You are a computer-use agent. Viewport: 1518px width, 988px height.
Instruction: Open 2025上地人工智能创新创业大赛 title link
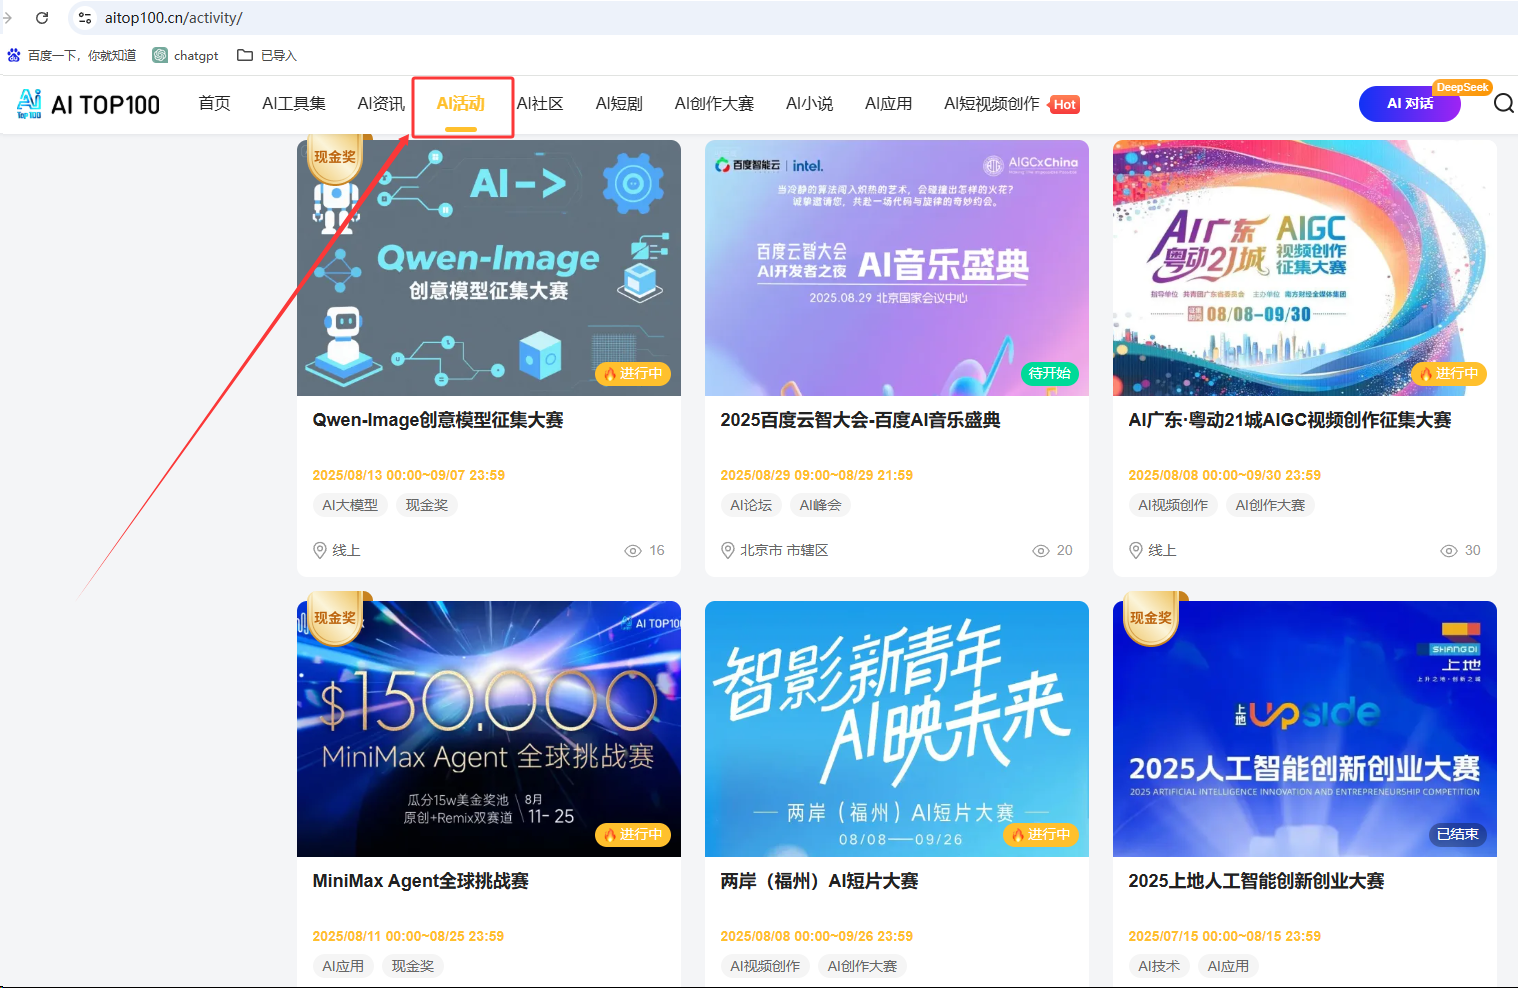coord(1256,882)
